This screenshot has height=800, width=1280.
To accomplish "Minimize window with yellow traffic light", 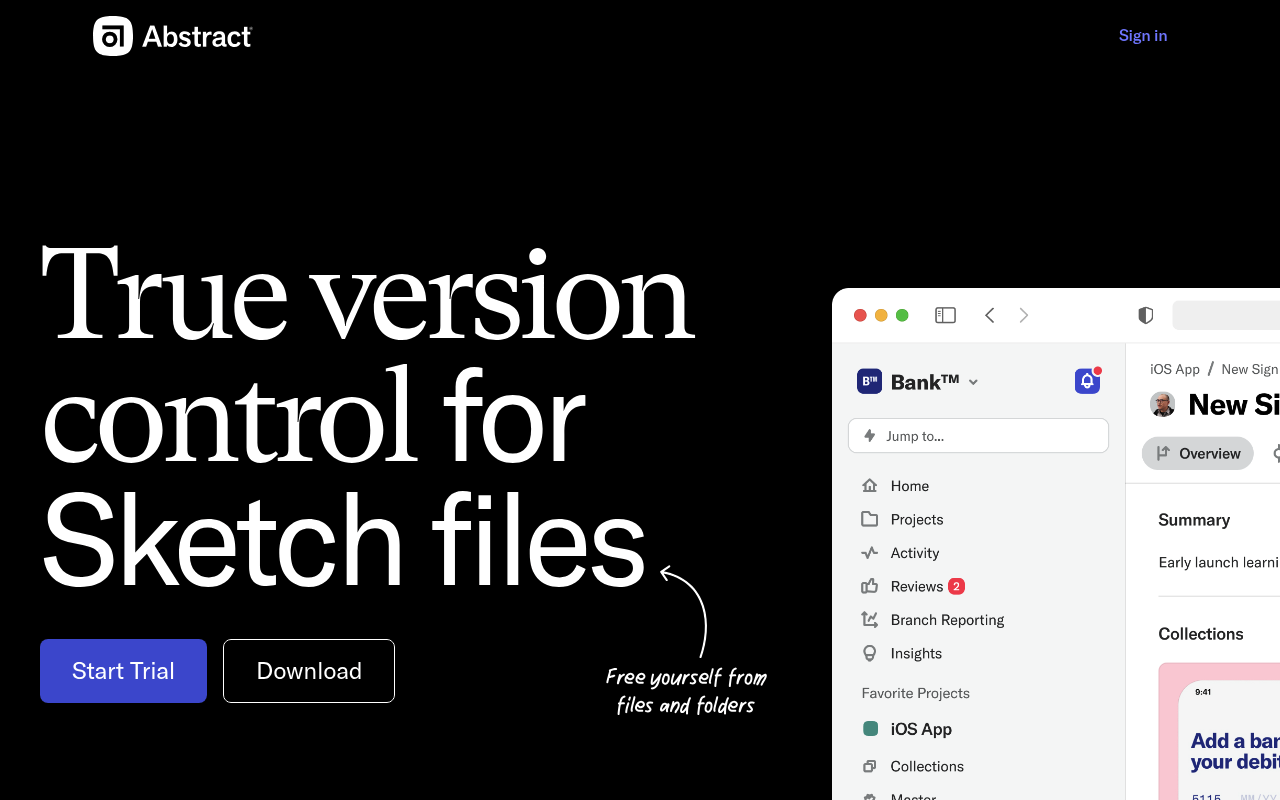I will coord(881,315).
